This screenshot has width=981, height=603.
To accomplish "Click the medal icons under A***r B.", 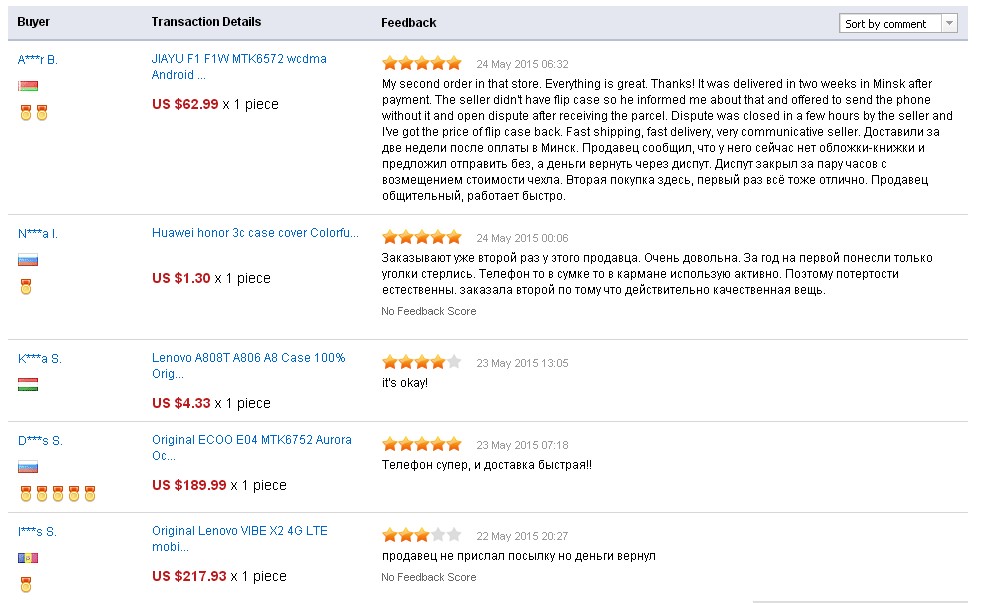I will point(34,114).
